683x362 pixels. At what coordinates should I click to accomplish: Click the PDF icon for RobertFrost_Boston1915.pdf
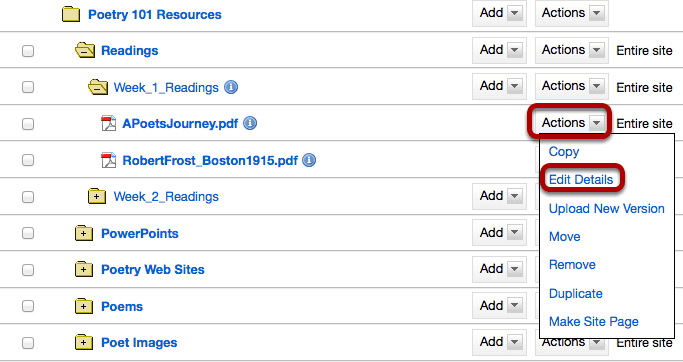tap(108, 160)
